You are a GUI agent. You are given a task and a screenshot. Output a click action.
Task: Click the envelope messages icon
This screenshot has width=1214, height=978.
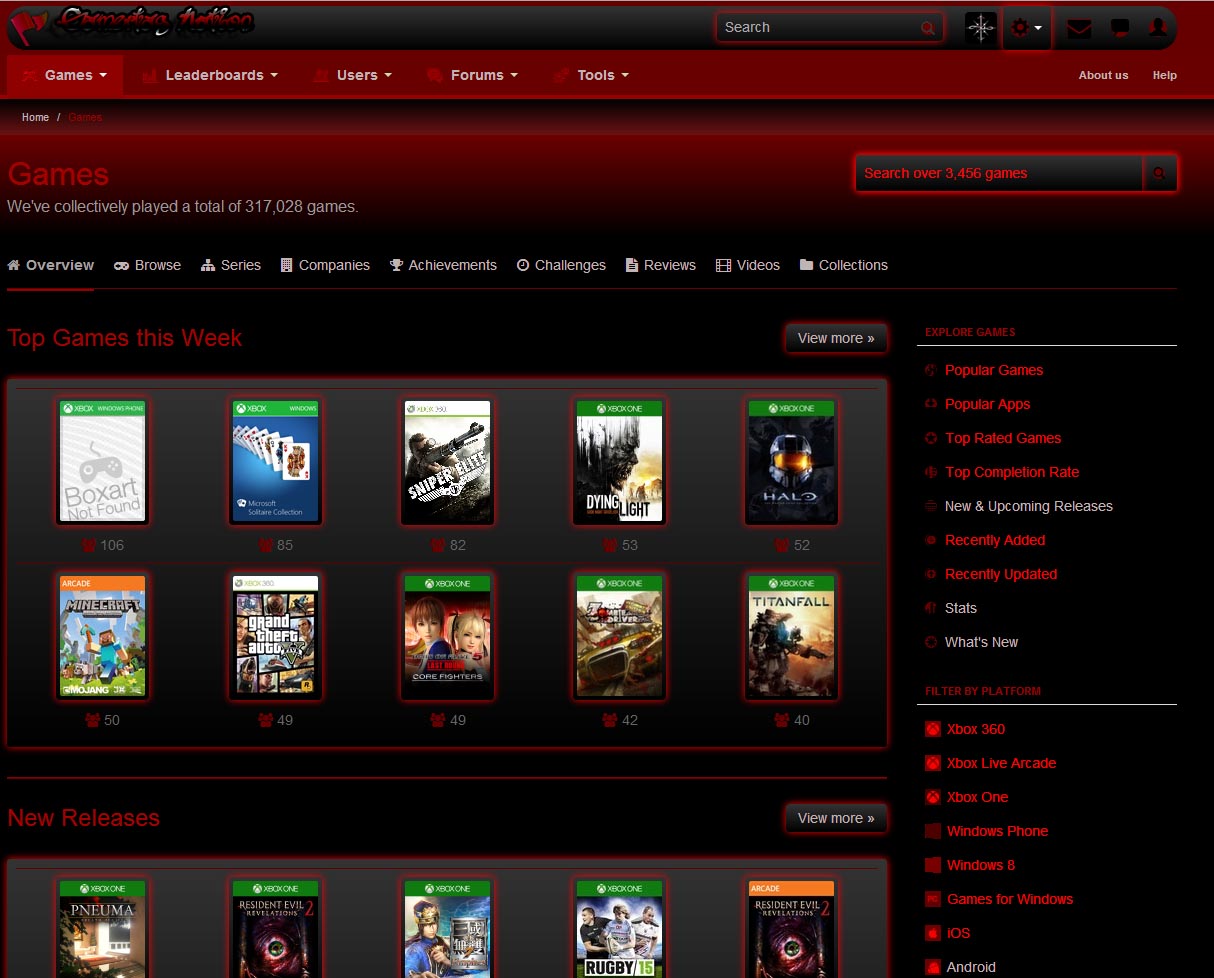tap(1079, 28)
